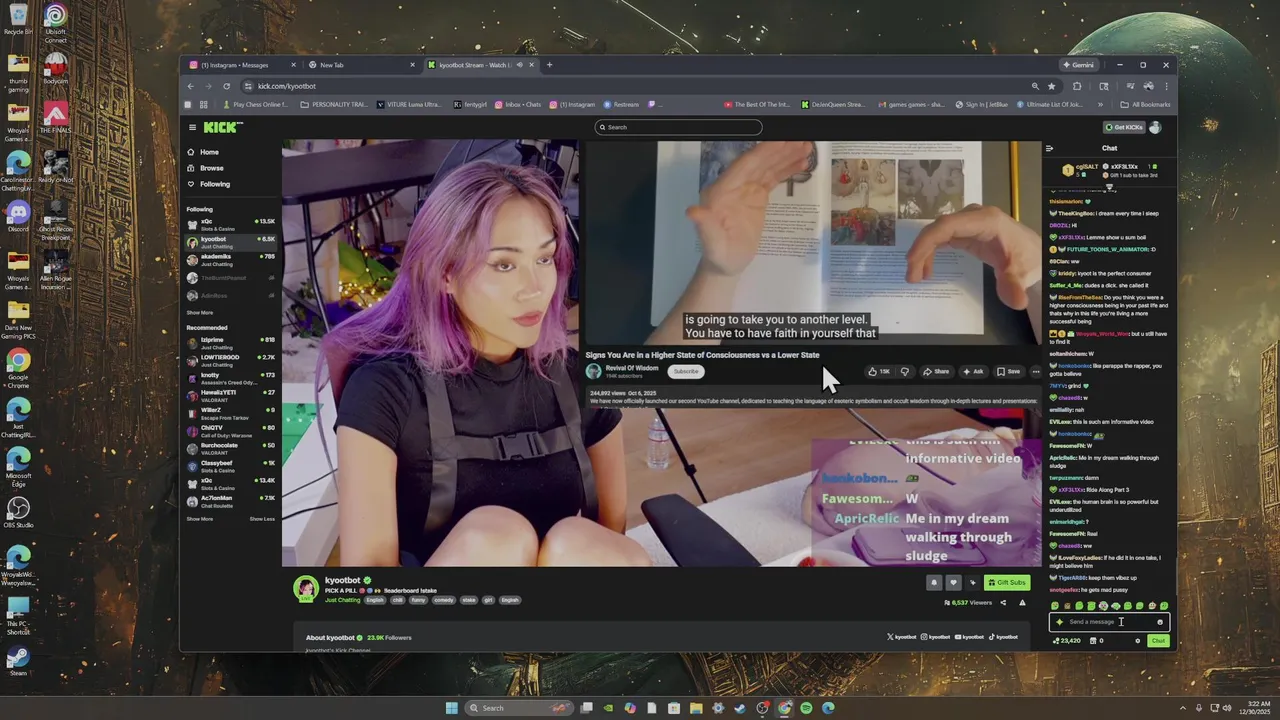Open LOWTIERGOD recommended channel
This screenshot has height=720, width=1280.
pos(230,359)
